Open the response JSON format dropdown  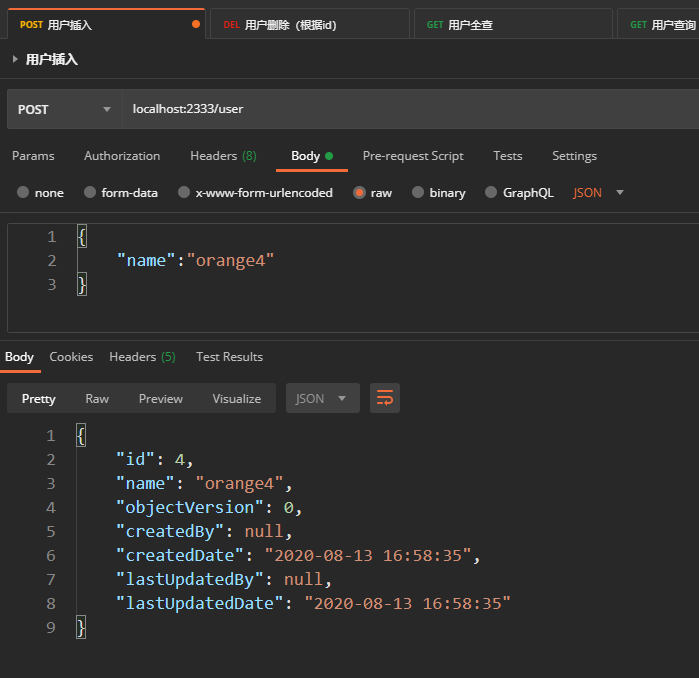coord(322,398)
